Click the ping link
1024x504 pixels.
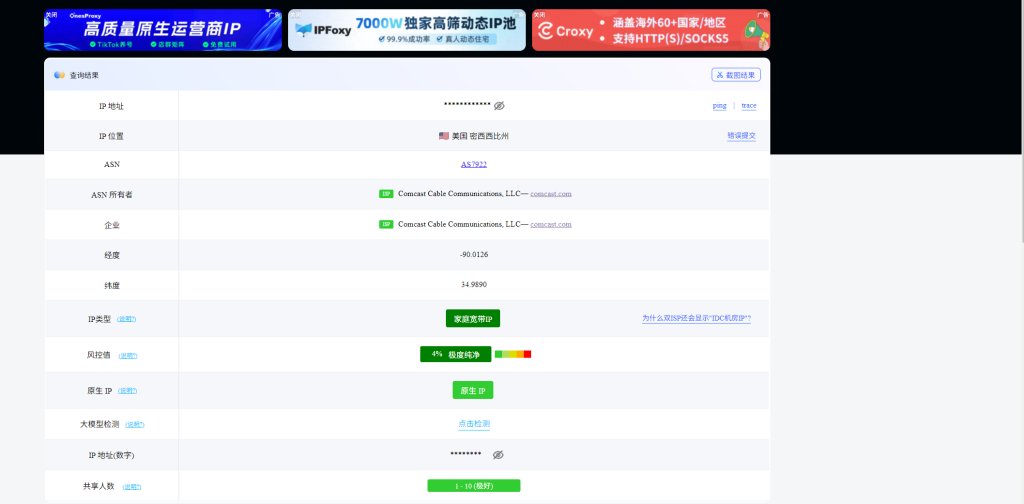point(719,105)
